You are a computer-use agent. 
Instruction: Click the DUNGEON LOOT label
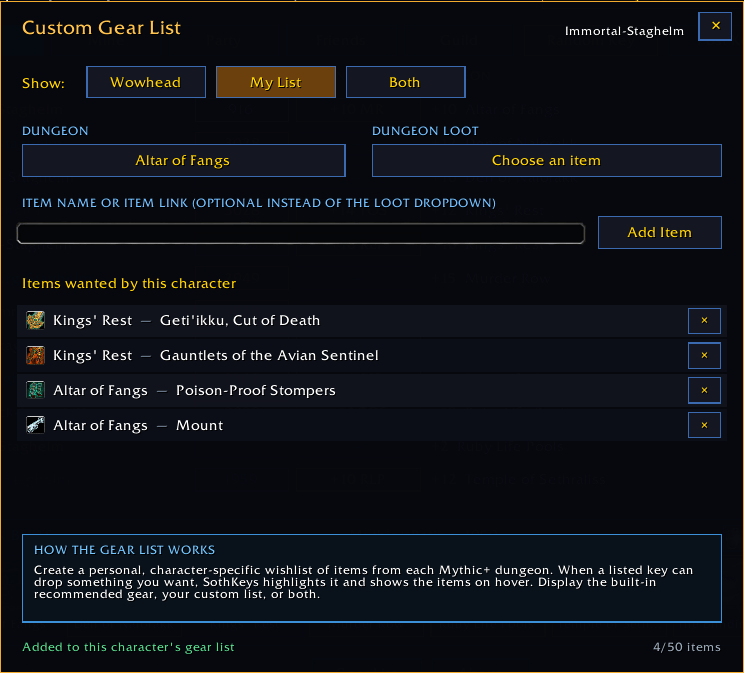(425, 131)
